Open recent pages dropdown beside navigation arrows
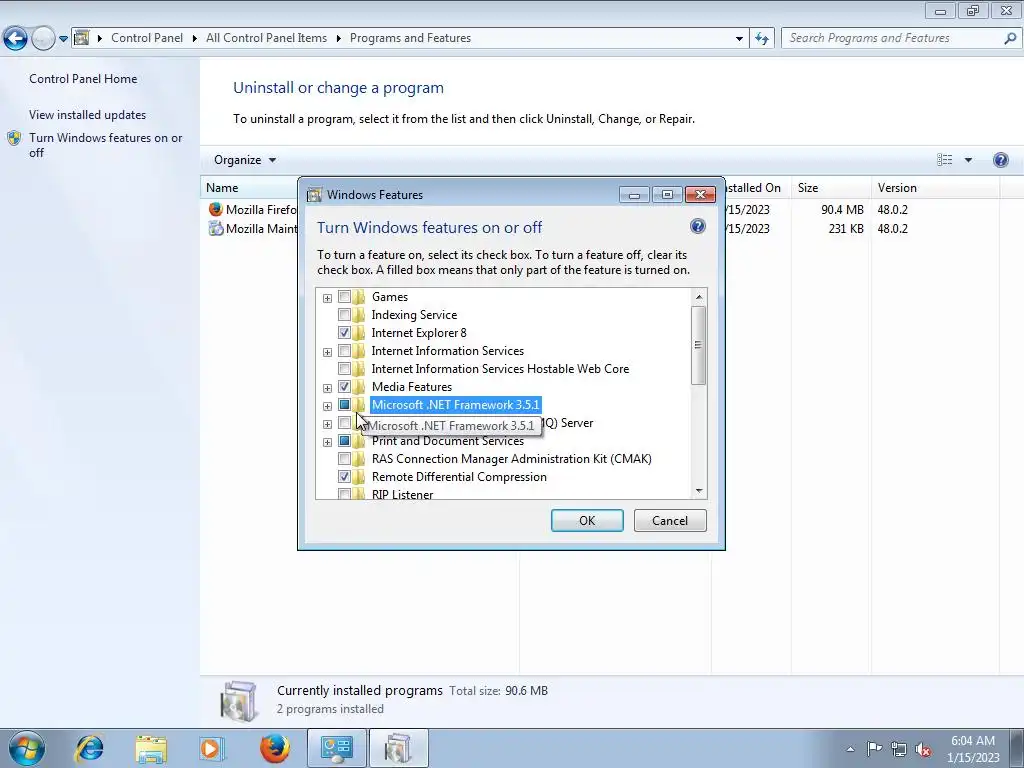The height and width of the screenshot is (768, 1024). click(x=63, y=39)
